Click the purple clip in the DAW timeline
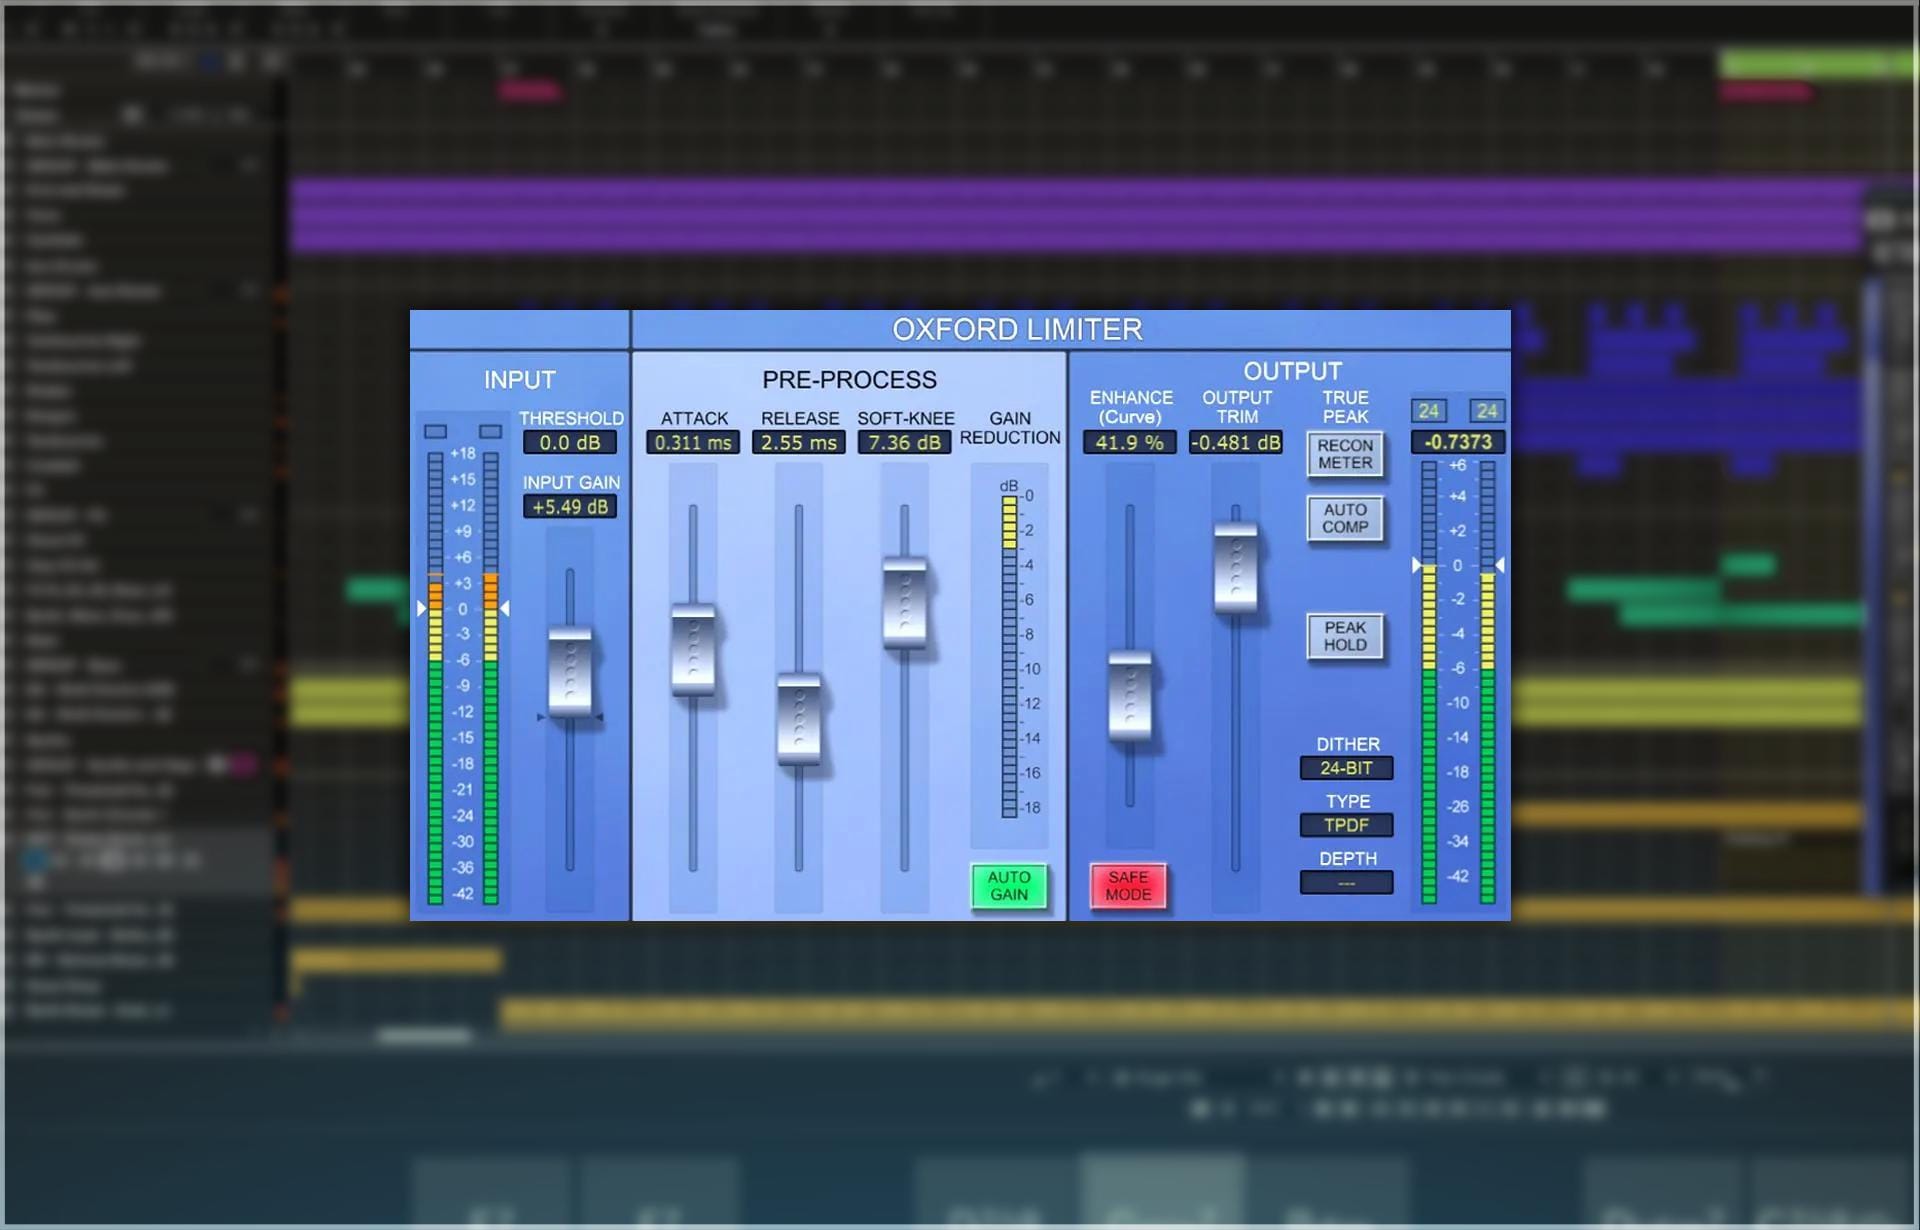Screen dimensions: 1920x1230 pyautogui.click(x=1075, y=215)
